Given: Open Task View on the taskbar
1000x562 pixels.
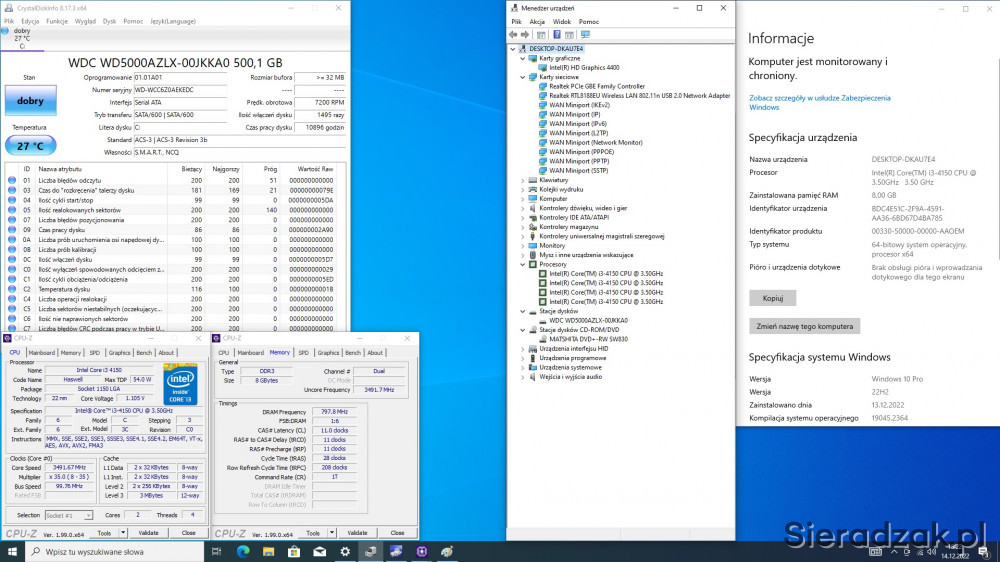Looking at the screenshot, I should 217,551.
